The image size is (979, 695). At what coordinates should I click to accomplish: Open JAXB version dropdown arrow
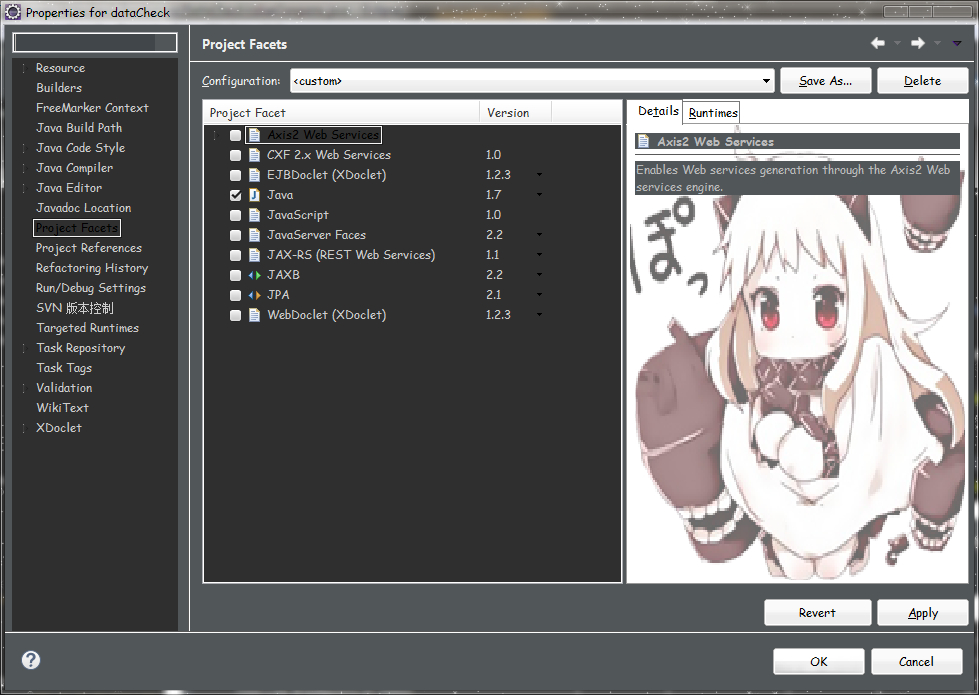pos(539,275)
